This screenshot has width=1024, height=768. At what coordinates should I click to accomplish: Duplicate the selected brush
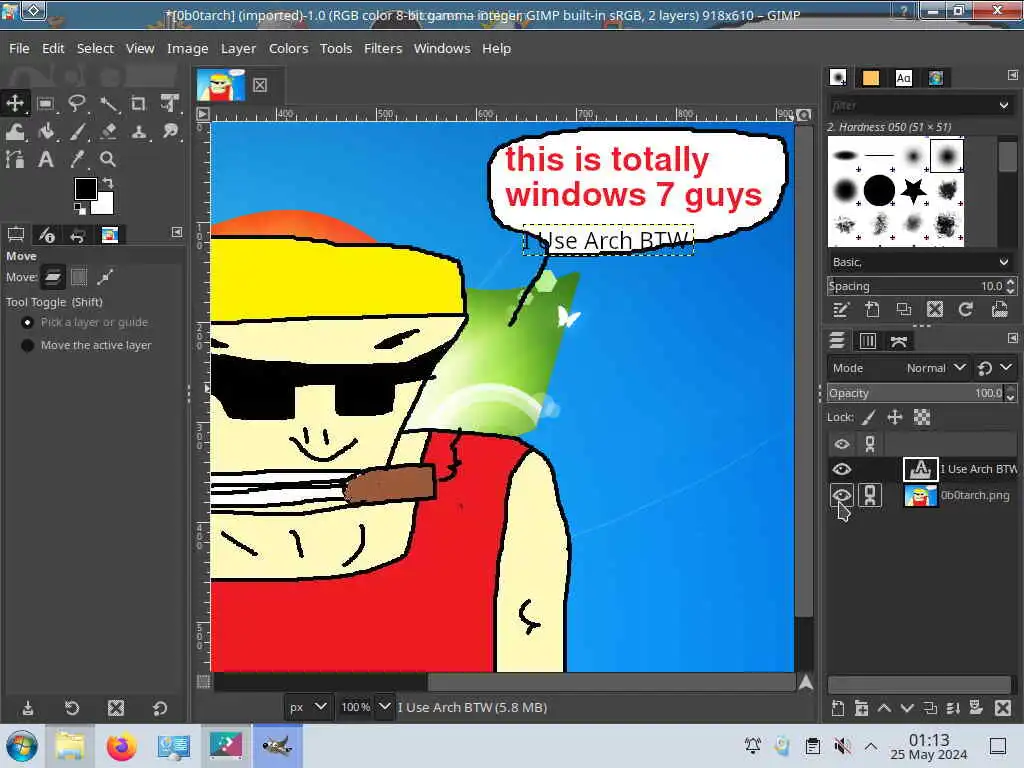[x=903, y=310]
